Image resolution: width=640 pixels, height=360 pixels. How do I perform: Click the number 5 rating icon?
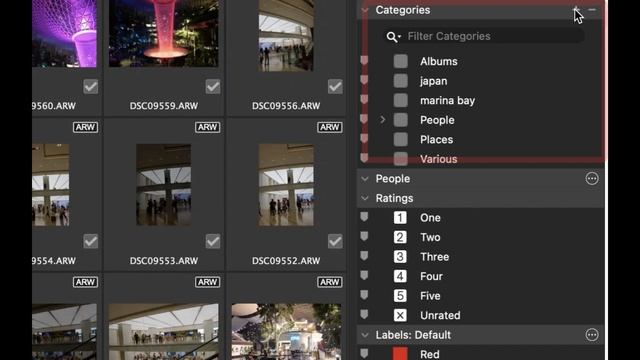click(400, 296)
